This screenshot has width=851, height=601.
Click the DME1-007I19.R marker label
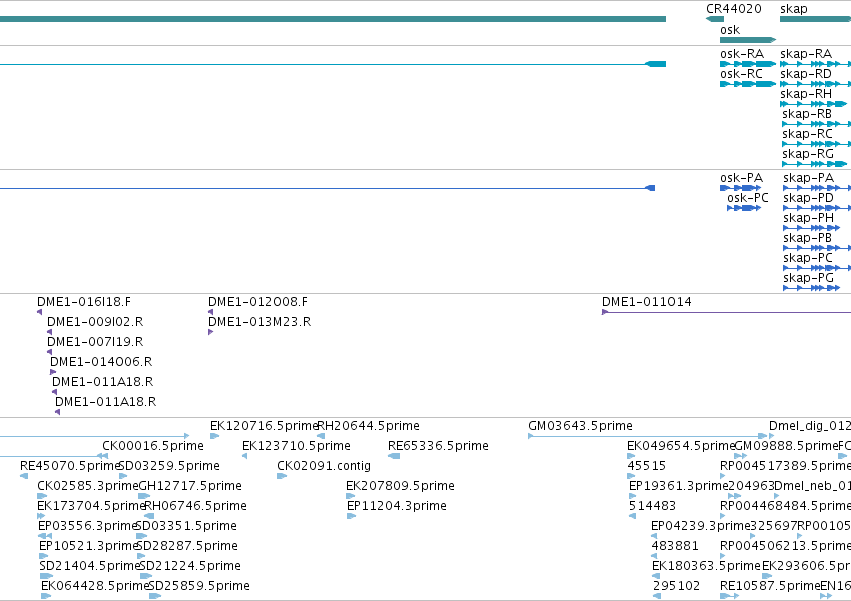[x=95, y=342]
